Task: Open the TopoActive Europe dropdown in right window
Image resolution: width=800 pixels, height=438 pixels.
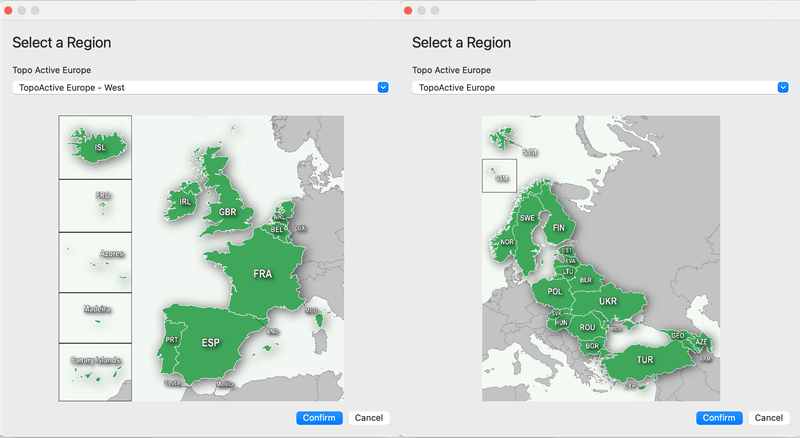Action: [601, 87]
